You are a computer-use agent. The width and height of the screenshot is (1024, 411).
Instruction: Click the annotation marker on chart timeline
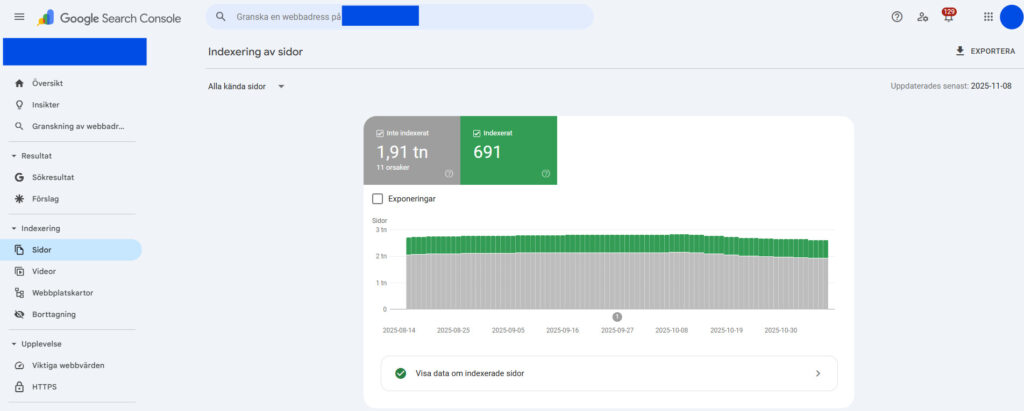click(617, 317)
